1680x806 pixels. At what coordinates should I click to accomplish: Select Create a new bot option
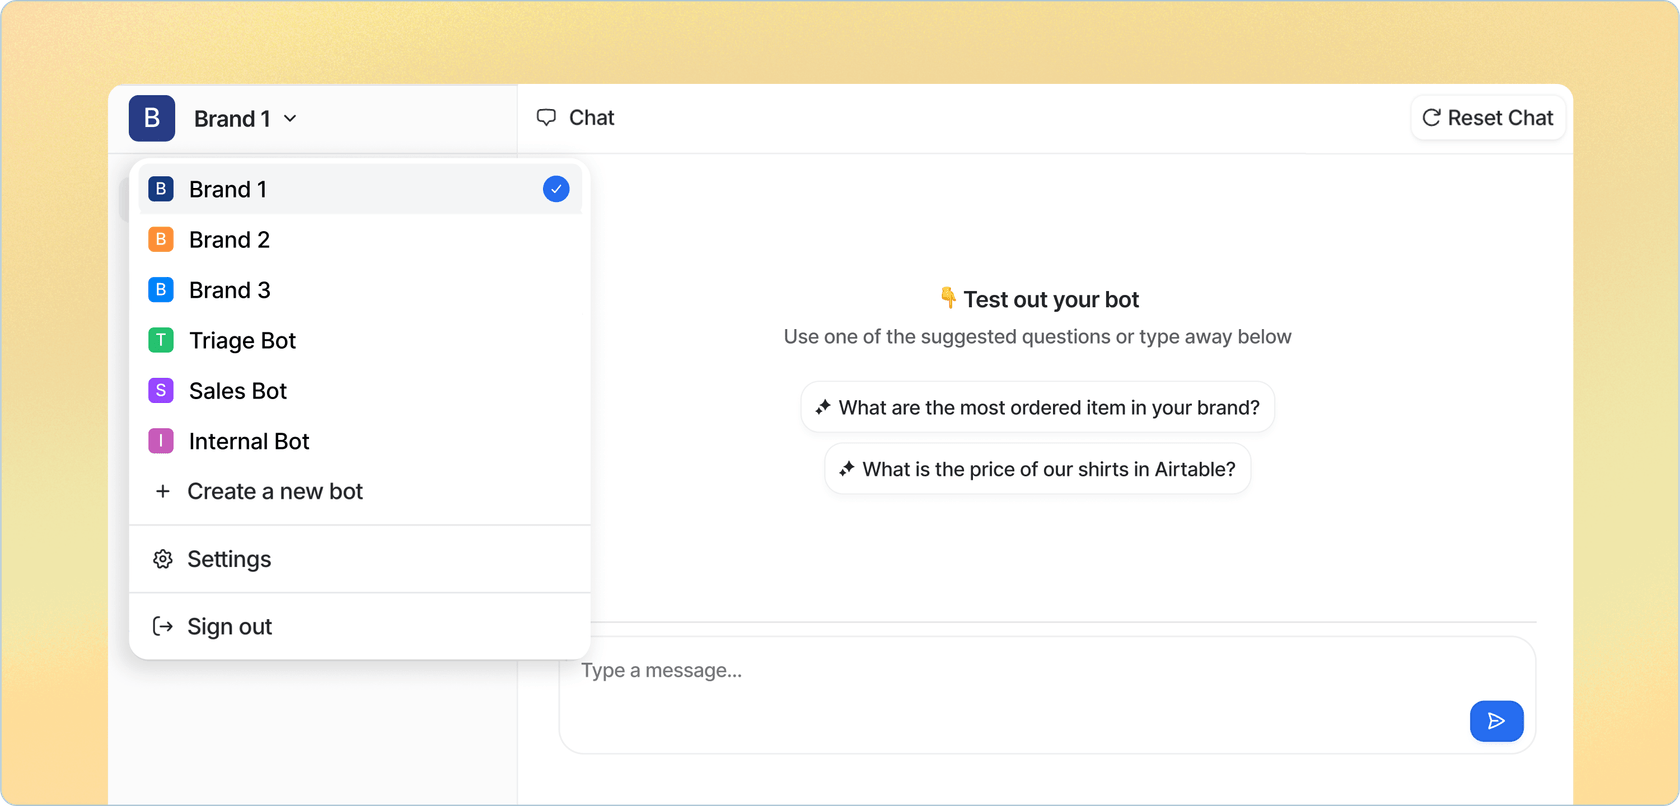point(275,492)
